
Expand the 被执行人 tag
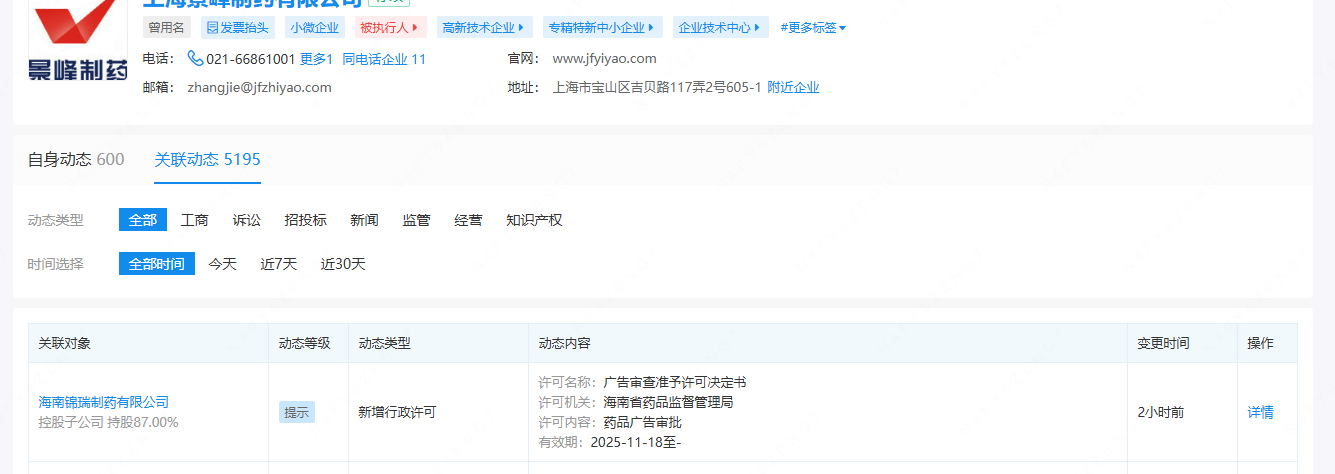pos(390,28)
